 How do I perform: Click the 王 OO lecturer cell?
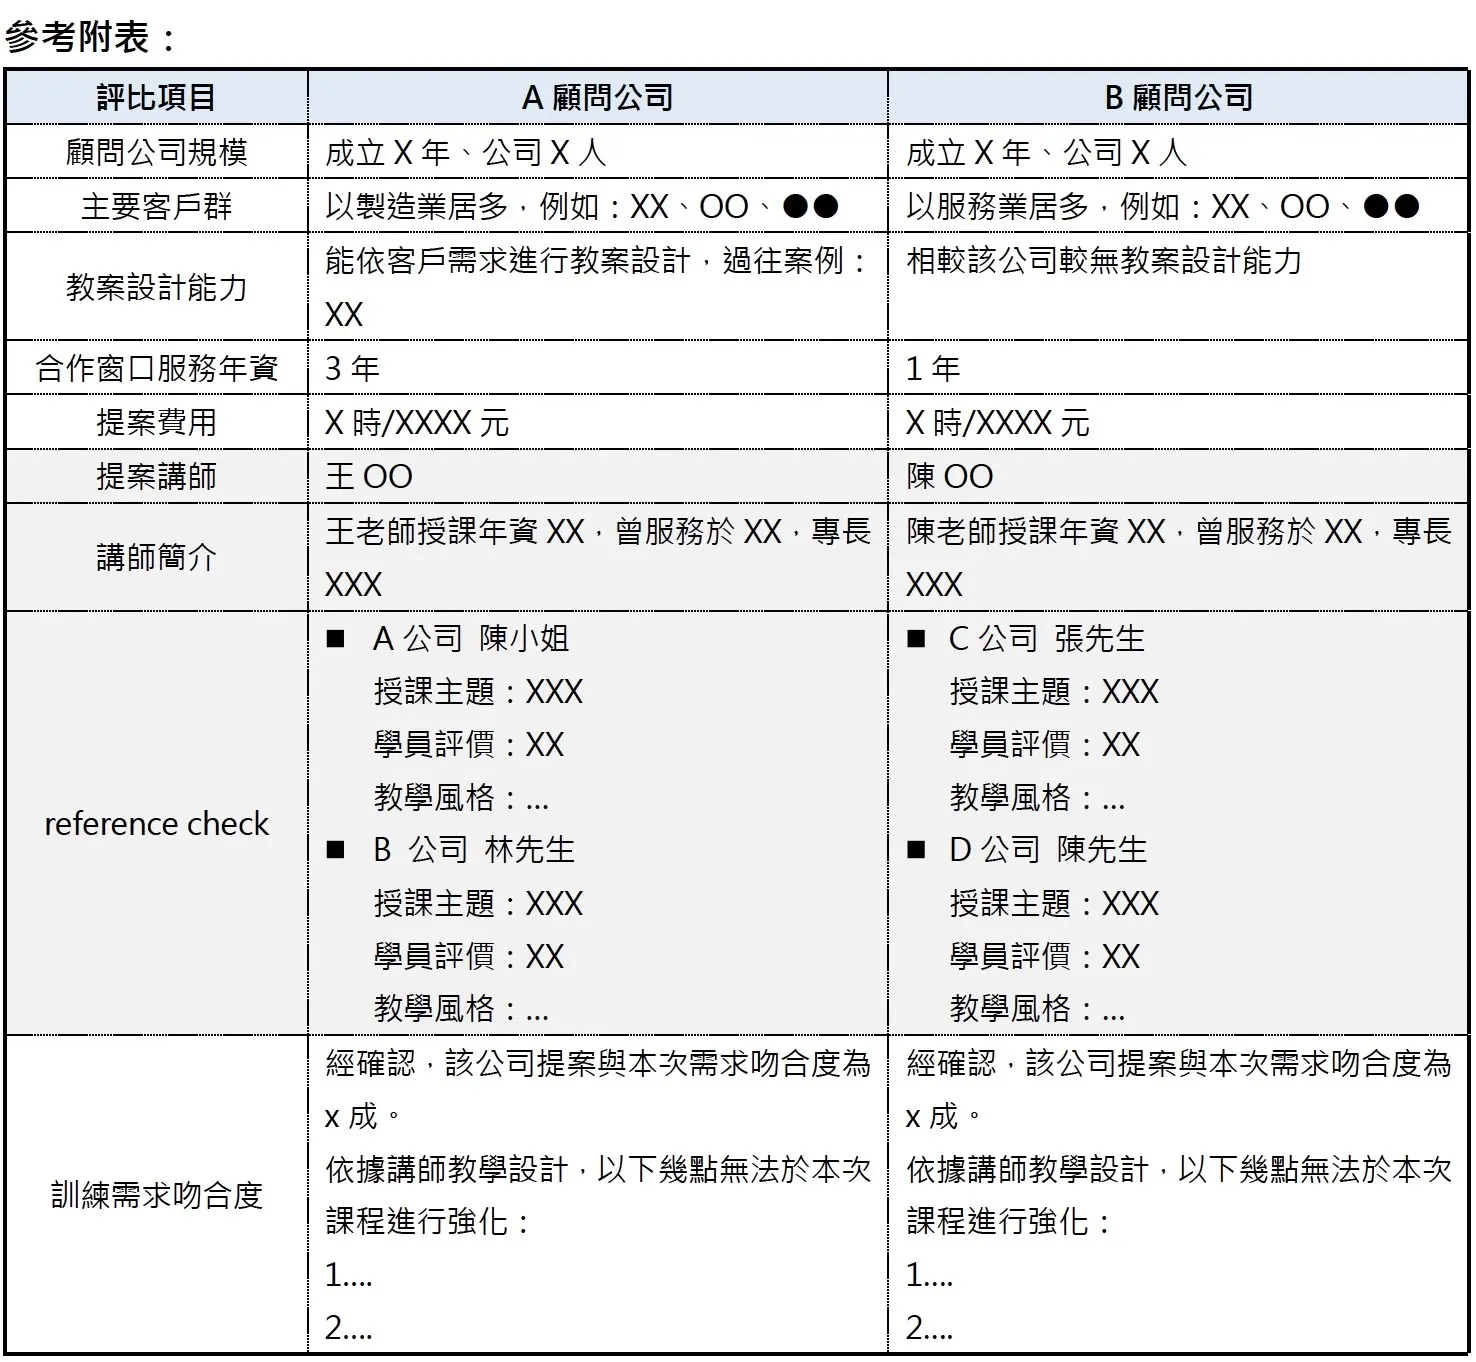point(598,476)
